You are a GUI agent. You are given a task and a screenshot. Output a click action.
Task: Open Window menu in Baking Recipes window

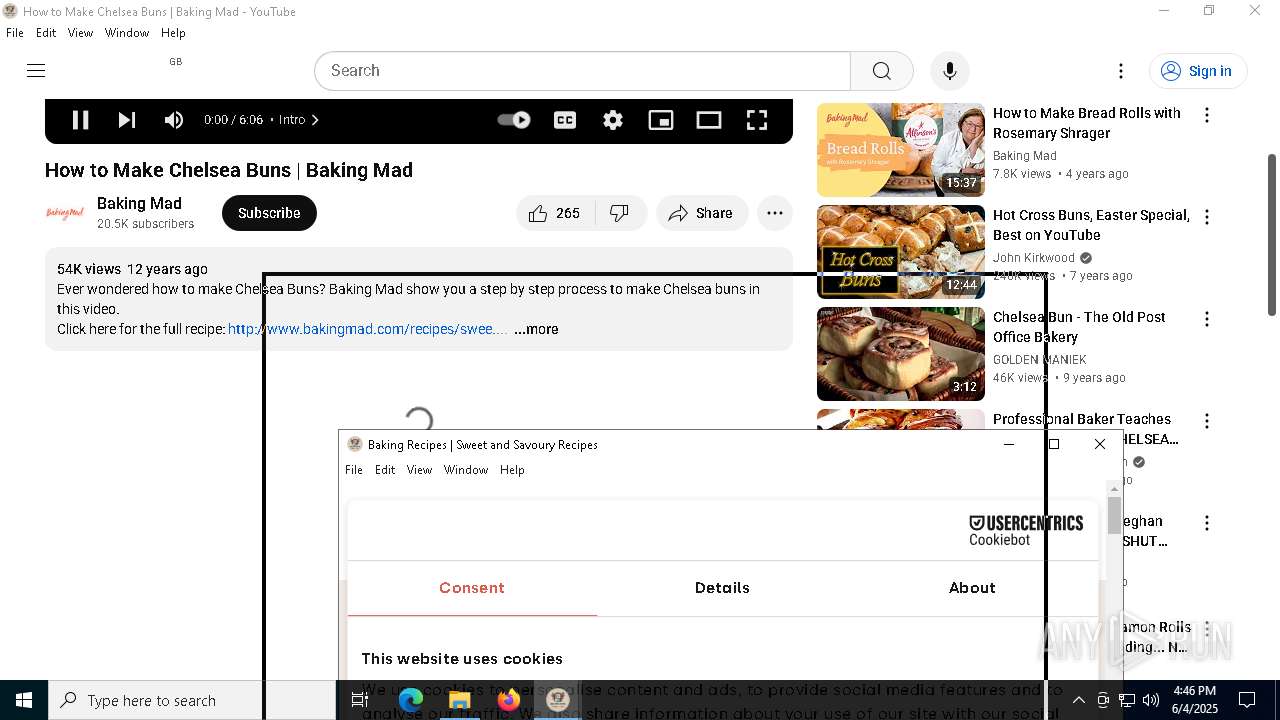click(466, 470)
